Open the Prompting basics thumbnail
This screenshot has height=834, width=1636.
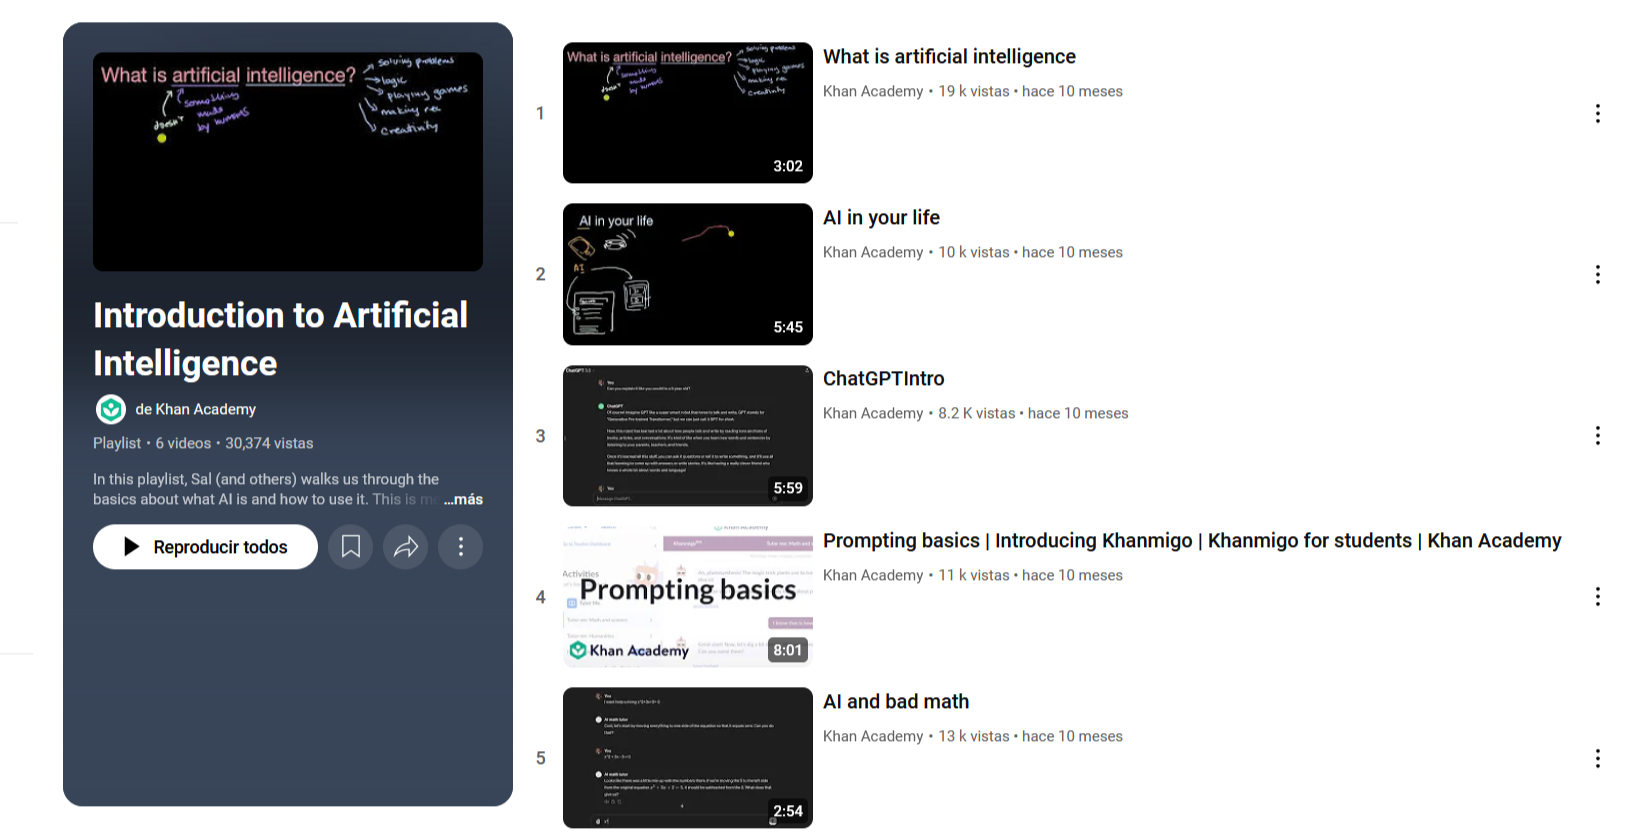tap(688, 597)
